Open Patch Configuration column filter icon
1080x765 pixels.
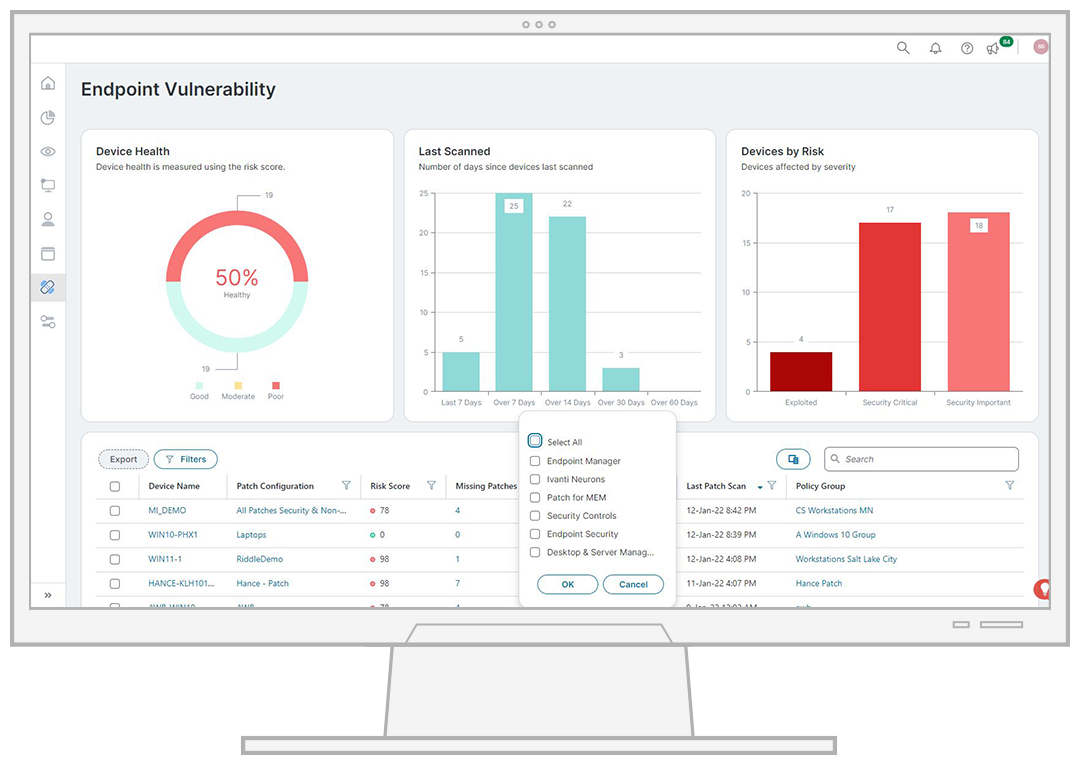click(x=346, y=485)
